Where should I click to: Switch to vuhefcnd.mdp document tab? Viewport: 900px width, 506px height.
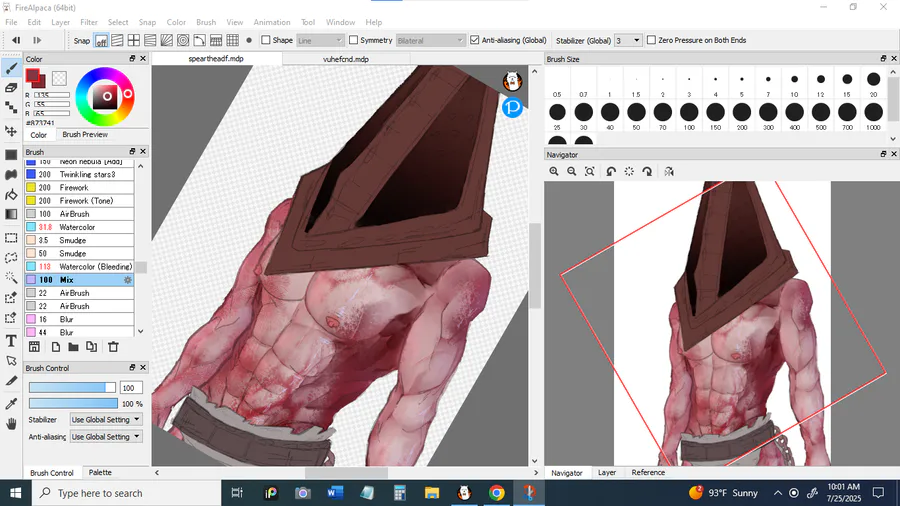(346, 59)
